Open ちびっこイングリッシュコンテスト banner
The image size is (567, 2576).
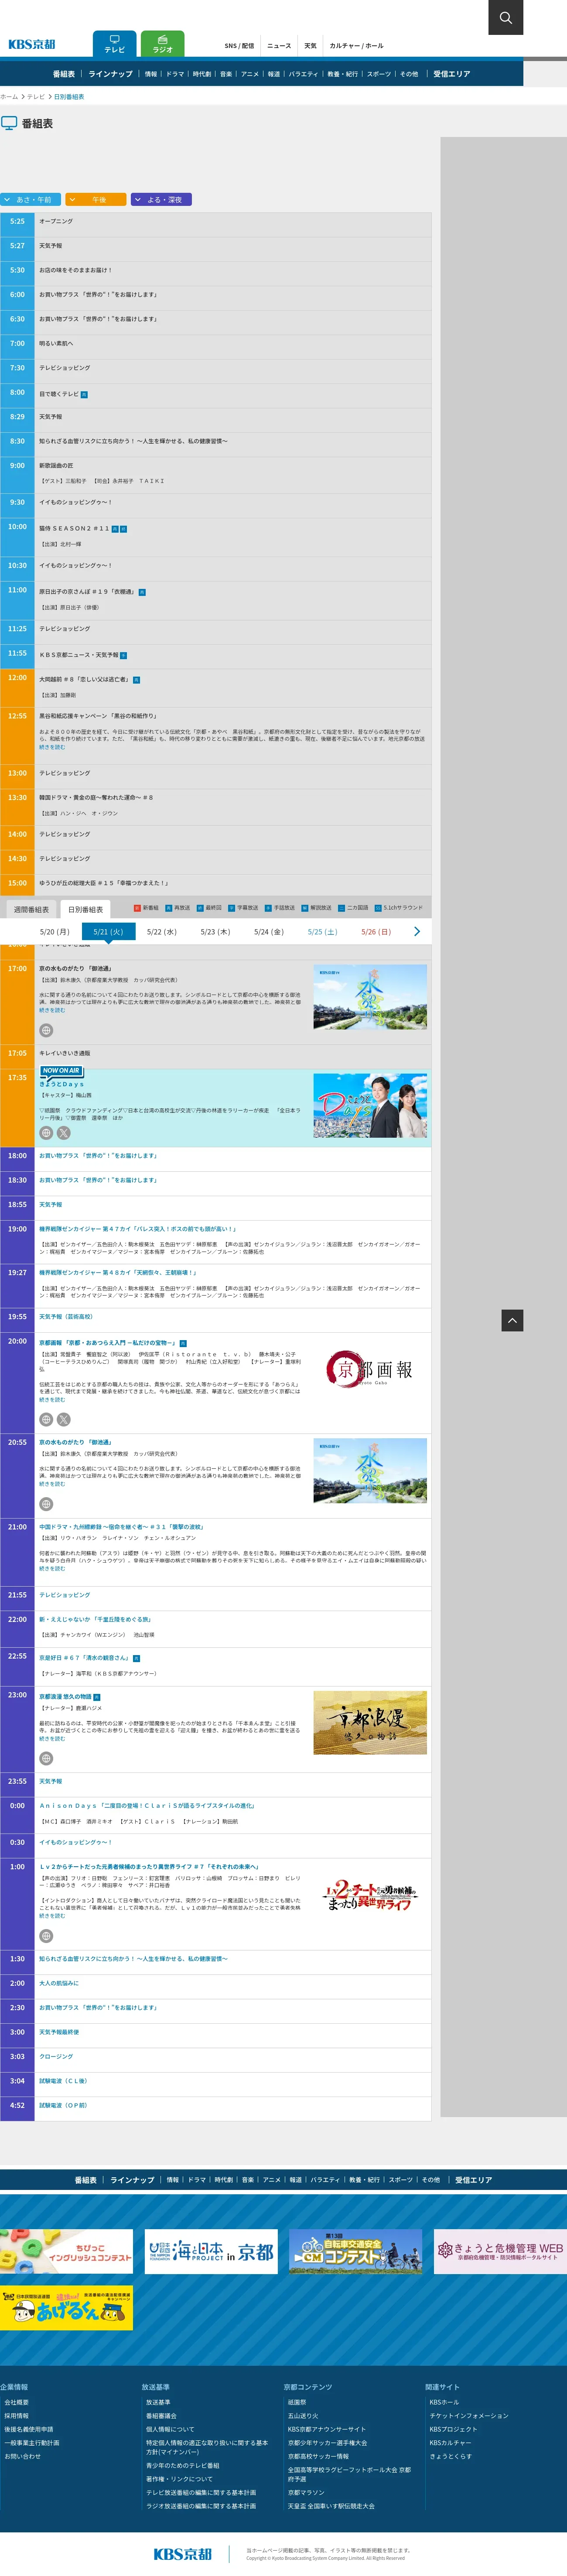tap(66, 2252)
